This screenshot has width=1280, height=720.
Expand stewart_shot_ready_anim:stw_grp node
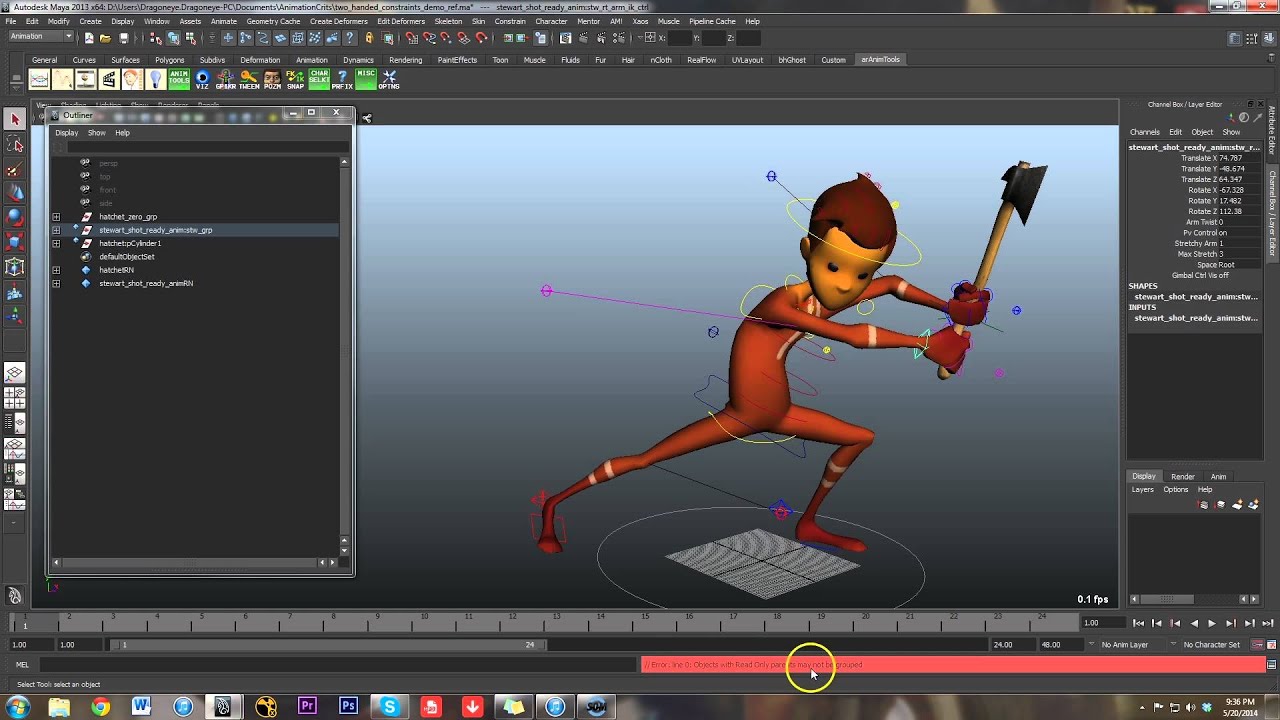pos(56,230)
